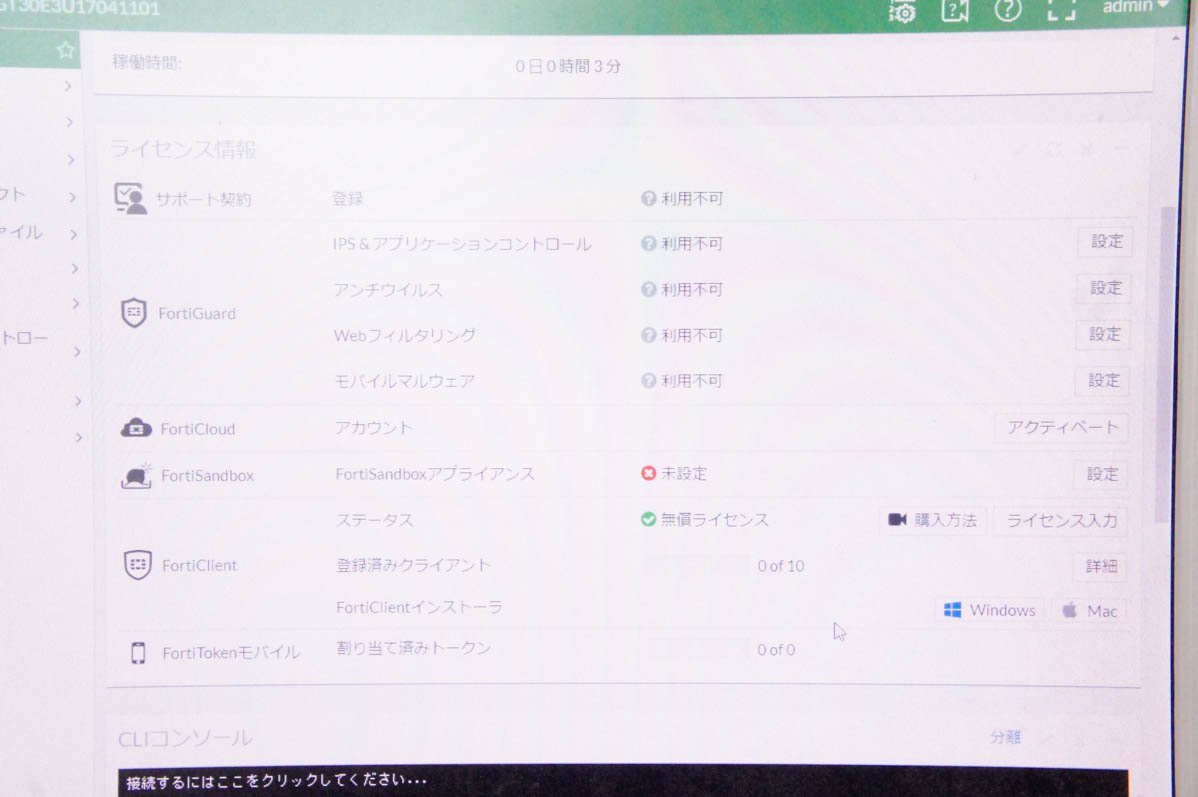Click 設定 button in Webフィルタリング row
The height and width of the screenshot is (797, 1198).
(1104, 335)
